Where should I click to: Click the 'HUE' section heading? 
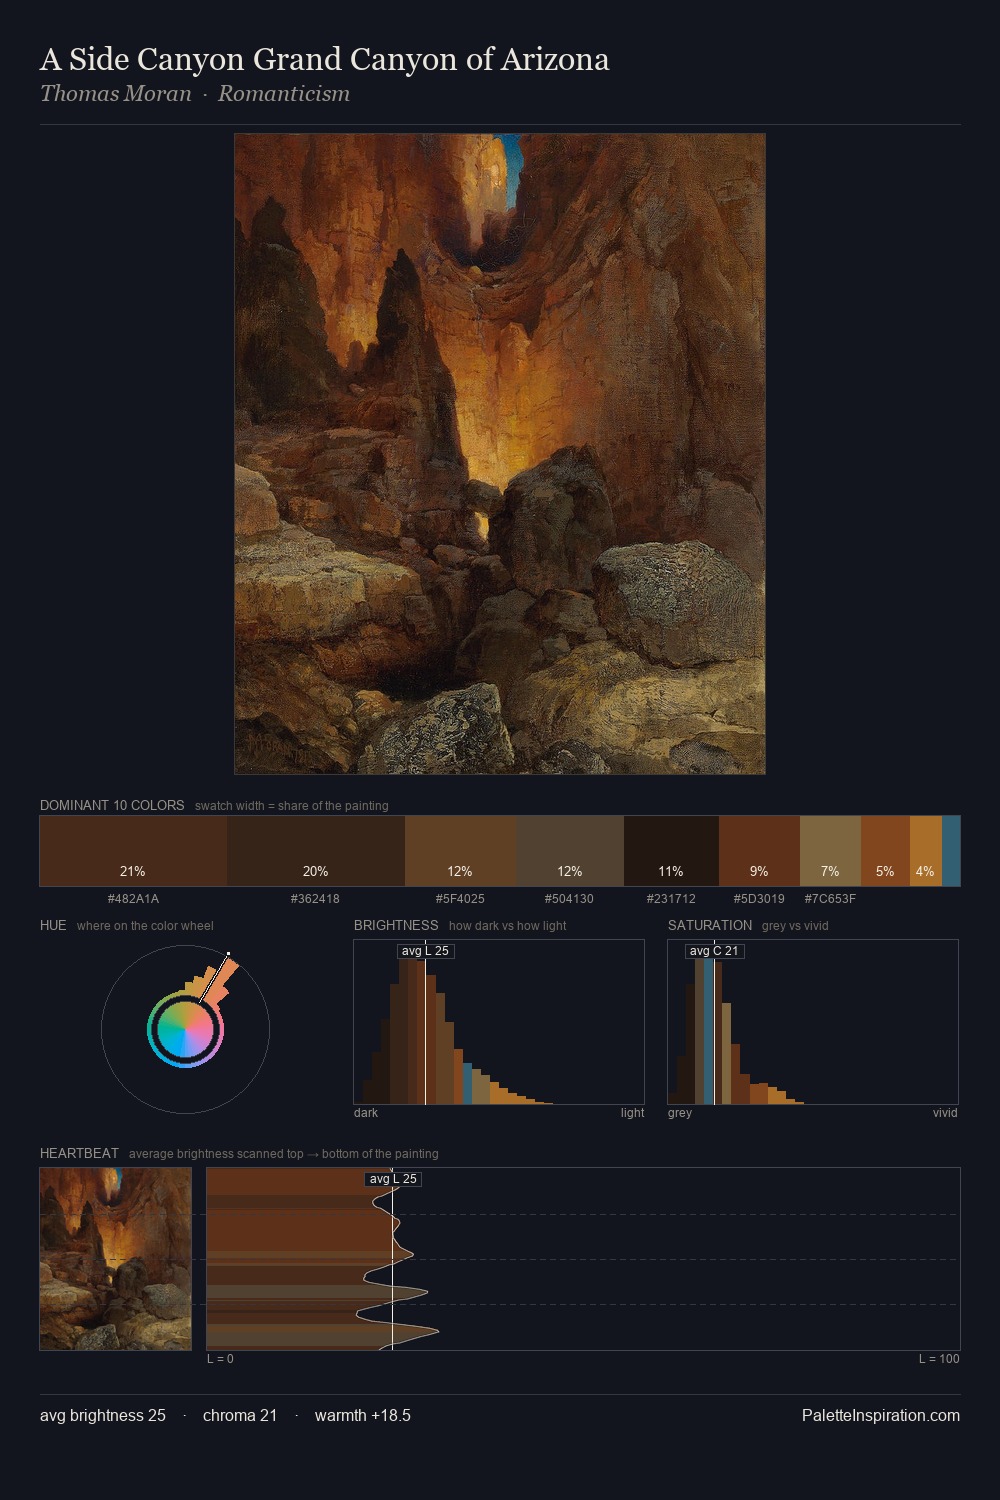[53, 925]
